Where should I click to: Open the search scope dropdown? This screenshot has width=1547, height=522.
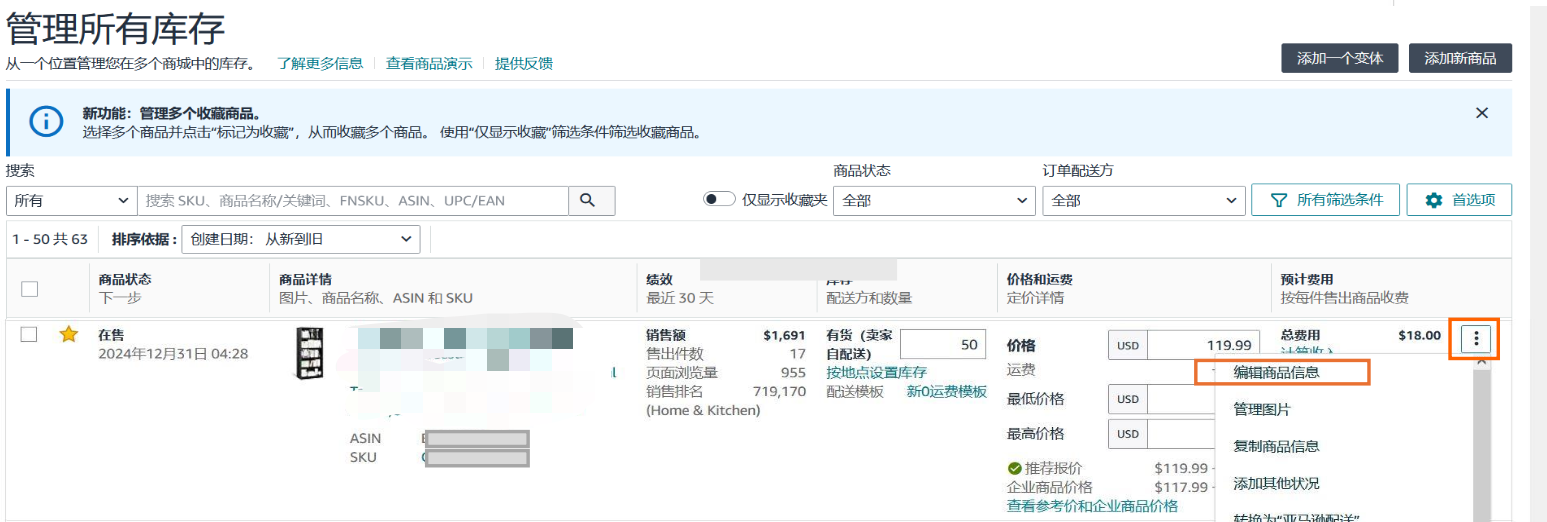coord(71,200)
